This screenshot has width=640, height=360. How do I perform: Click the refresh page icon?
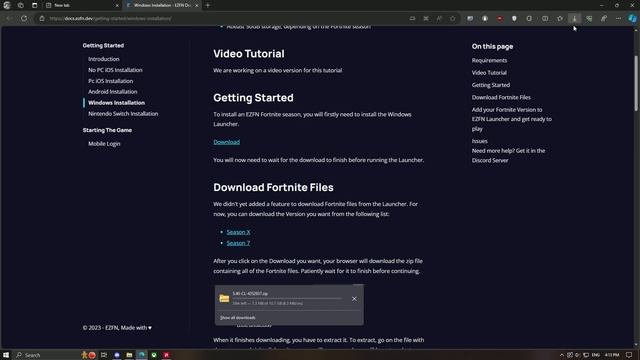[x=24, y=18]
